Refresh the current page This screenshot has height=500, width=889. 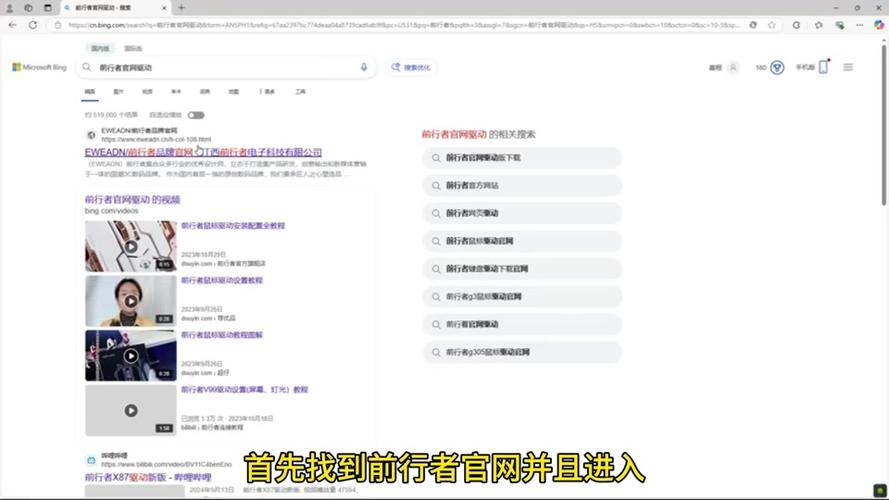[33, 25]
